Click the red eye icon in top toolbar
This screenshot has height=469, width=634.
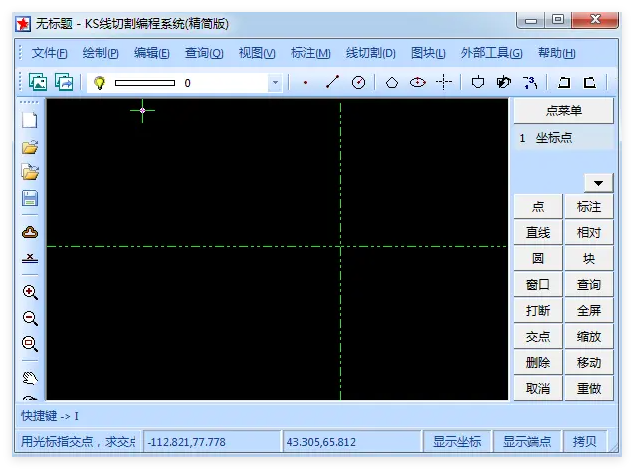point(418,83)
